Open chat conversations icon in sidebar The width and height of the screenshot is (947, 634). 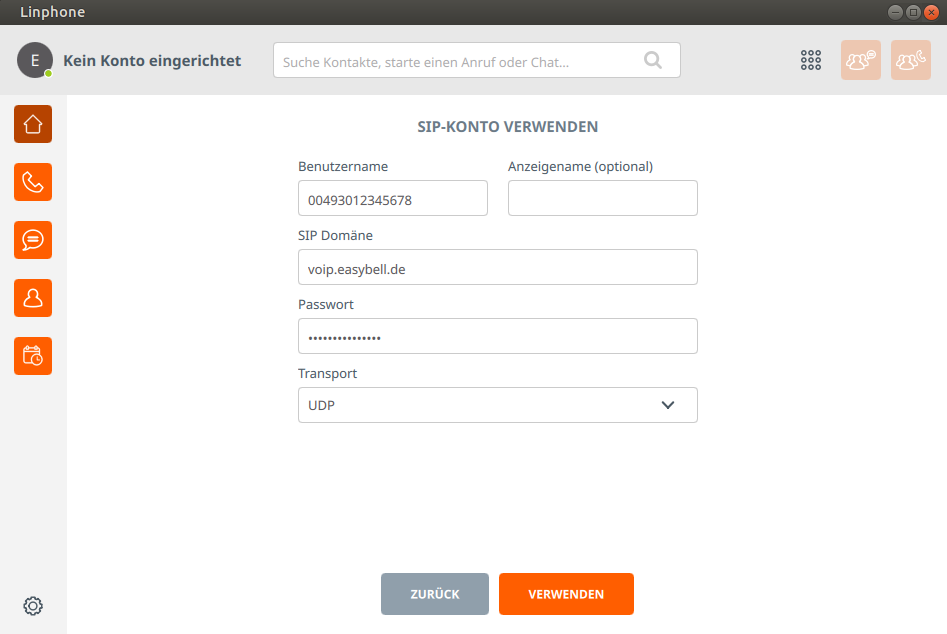[33, 240]
